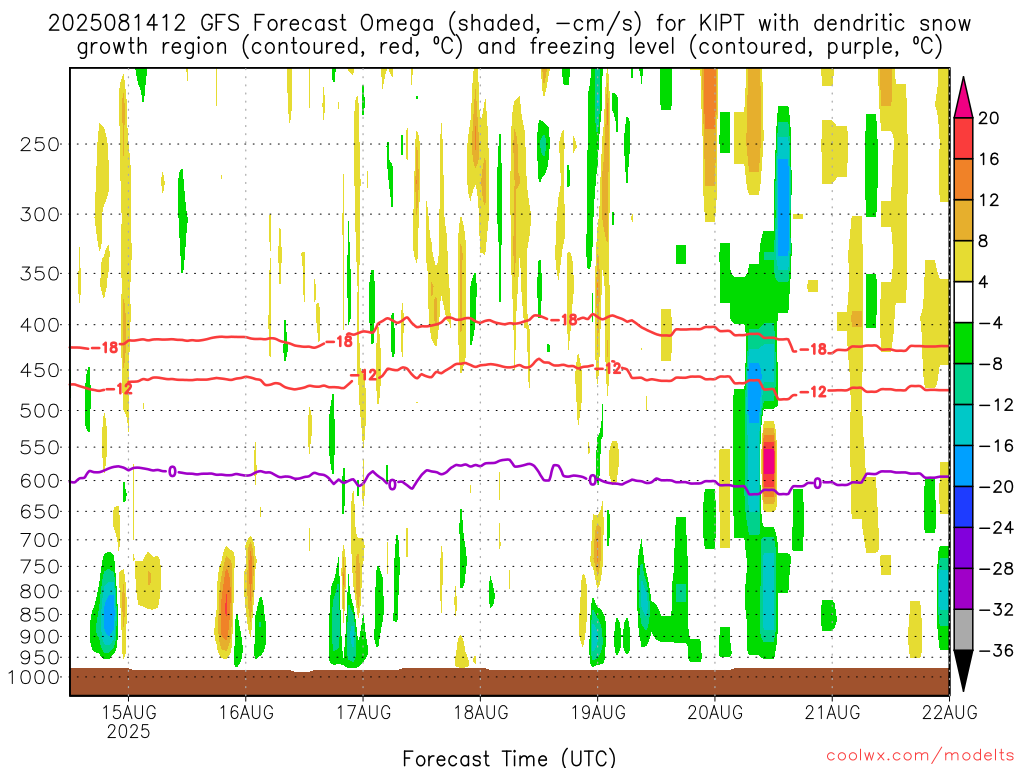Pick the magenta arrow at colorbar top
The height and width of the screenshot is (768, 1024).
tap(963, 100)
